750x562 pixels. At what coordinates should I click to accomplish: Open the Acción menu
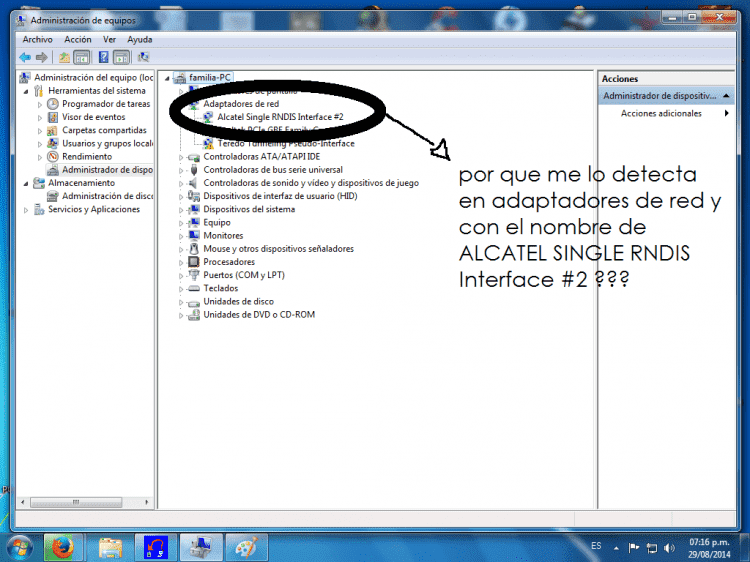(x=78, y=39)
